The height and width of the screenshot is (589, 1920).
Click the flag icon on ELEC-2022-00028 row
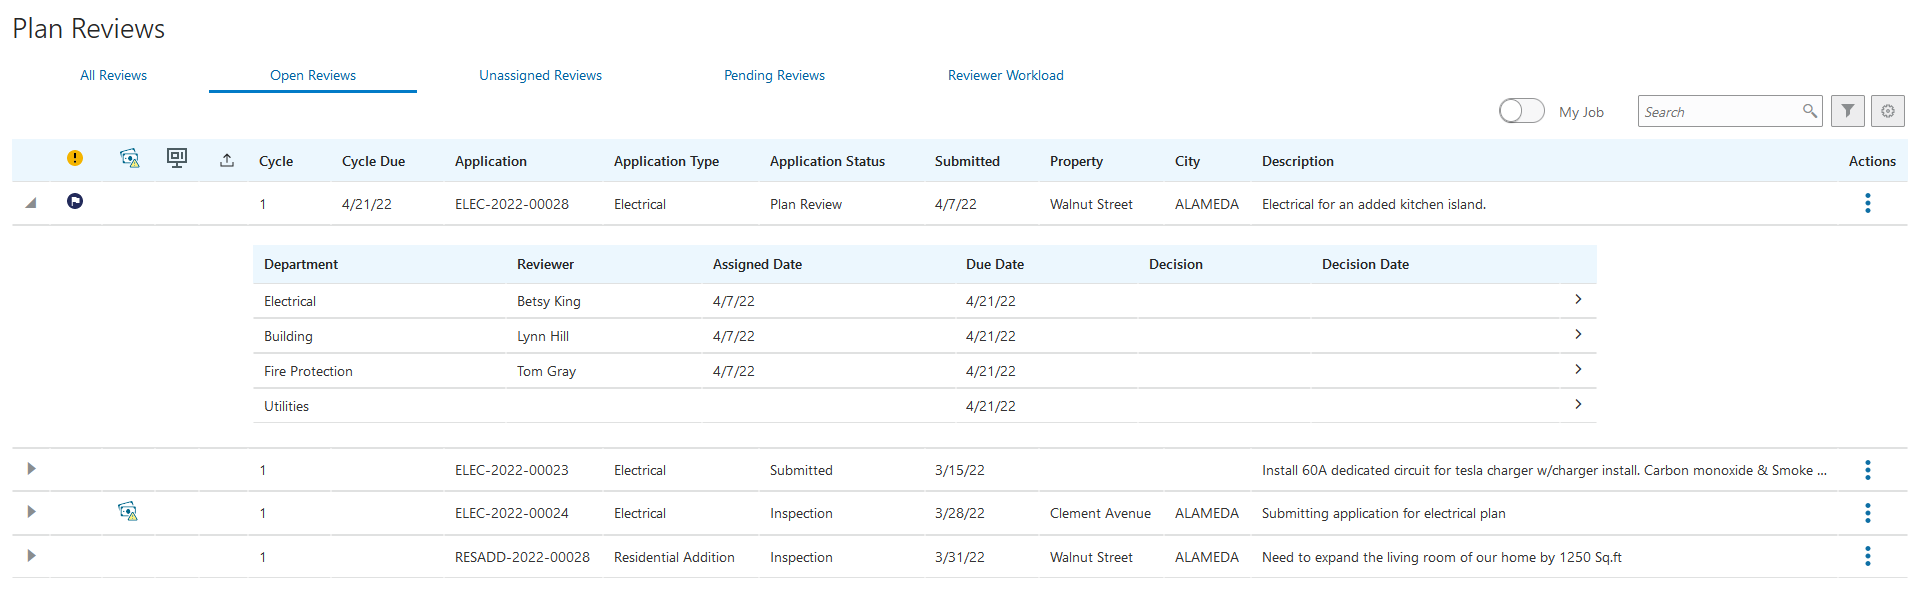tap(75, 201)
